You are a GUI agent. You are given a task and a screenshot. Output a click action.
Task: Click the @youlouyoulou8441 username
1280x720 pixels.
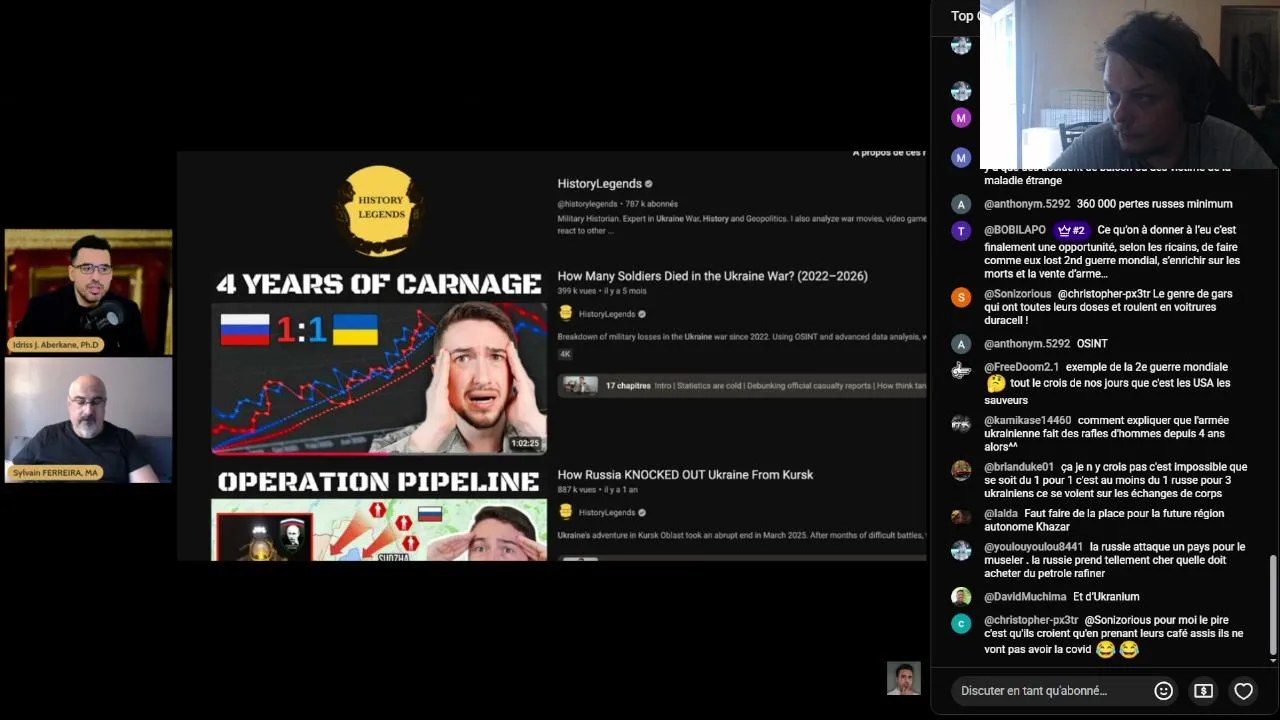tap(1033, 547)
